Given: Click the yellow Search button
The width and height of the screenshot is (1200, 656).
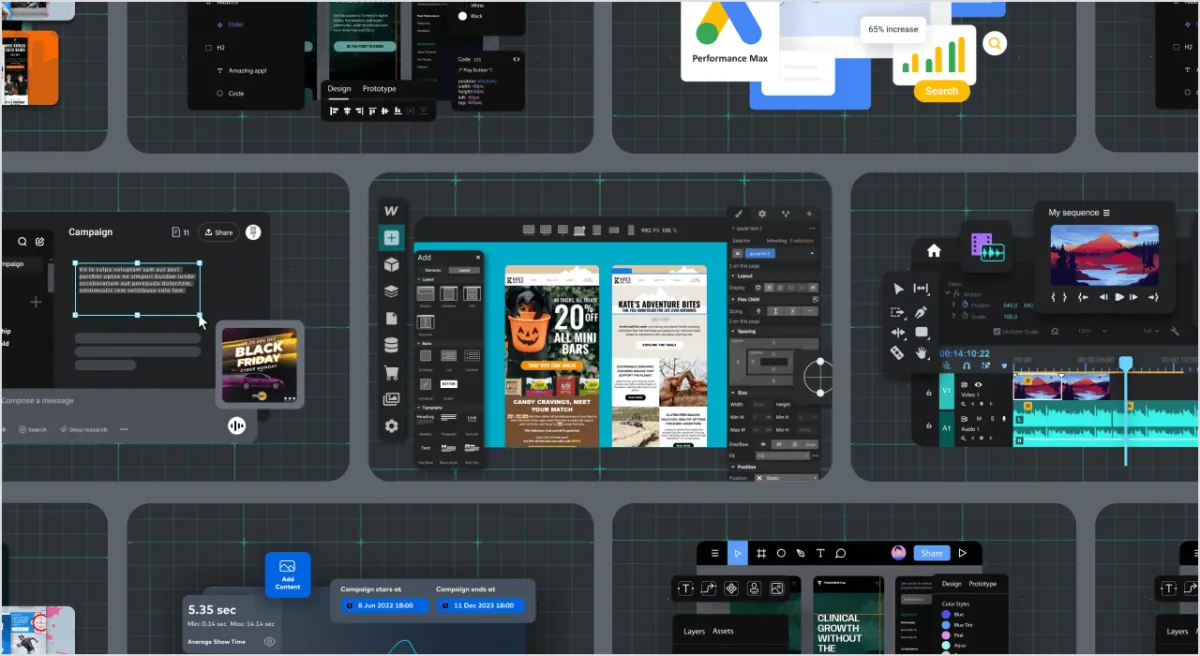Looking at the screenshot, I should pos(941,91).
